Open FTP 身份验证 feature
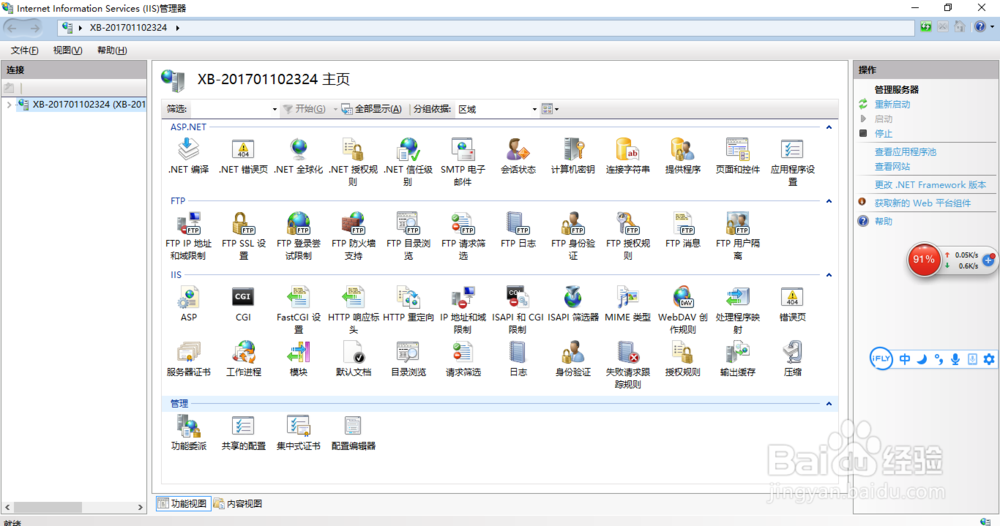Image resolution: width=1000 pixels, height=526 pixels. click(573, 236)
